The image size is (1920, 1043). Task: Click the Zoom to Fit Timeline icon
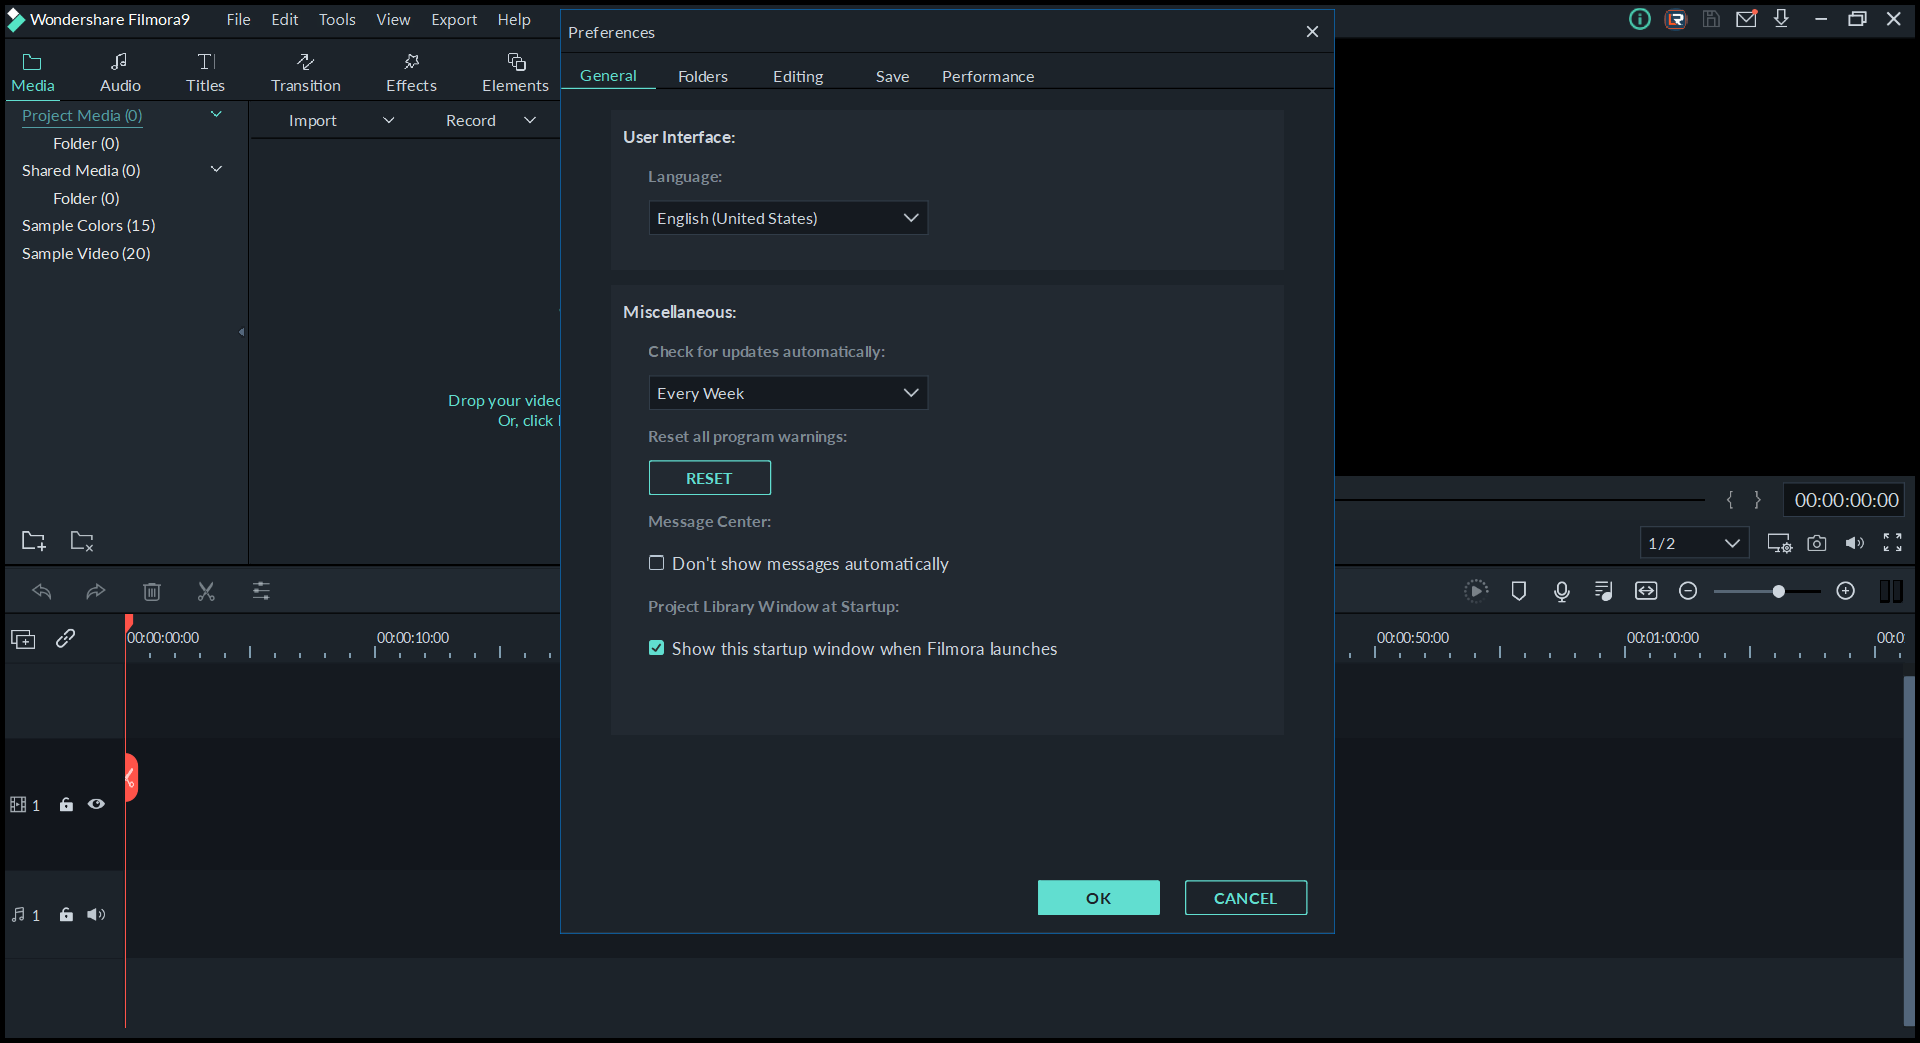(1646, 591)
